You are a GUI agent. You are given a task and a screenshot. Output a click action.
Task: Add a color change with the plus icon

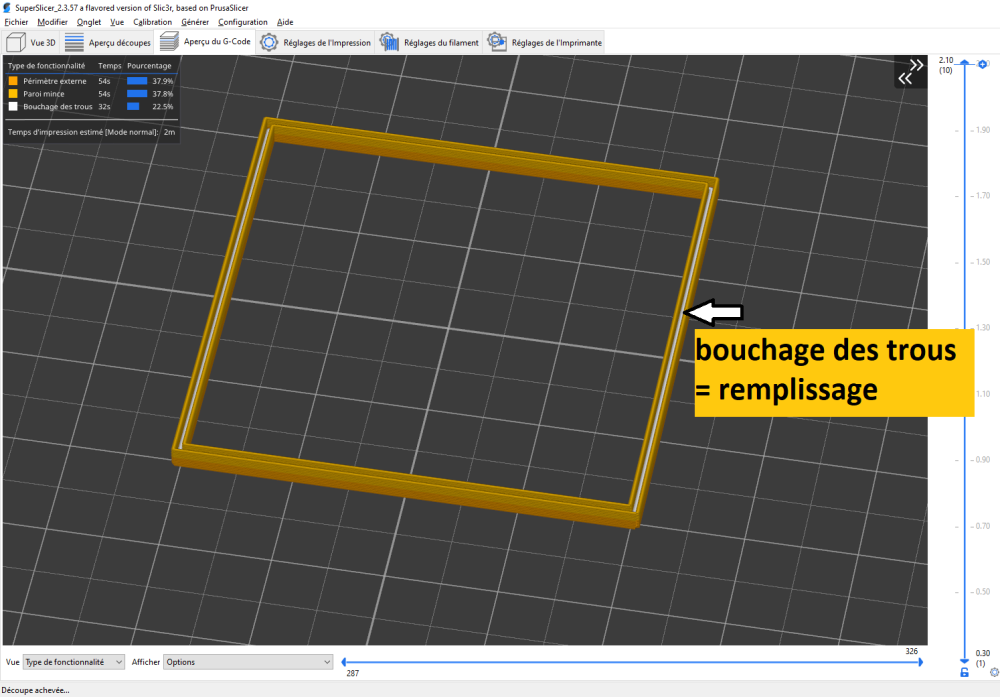(x=983, y=64)
